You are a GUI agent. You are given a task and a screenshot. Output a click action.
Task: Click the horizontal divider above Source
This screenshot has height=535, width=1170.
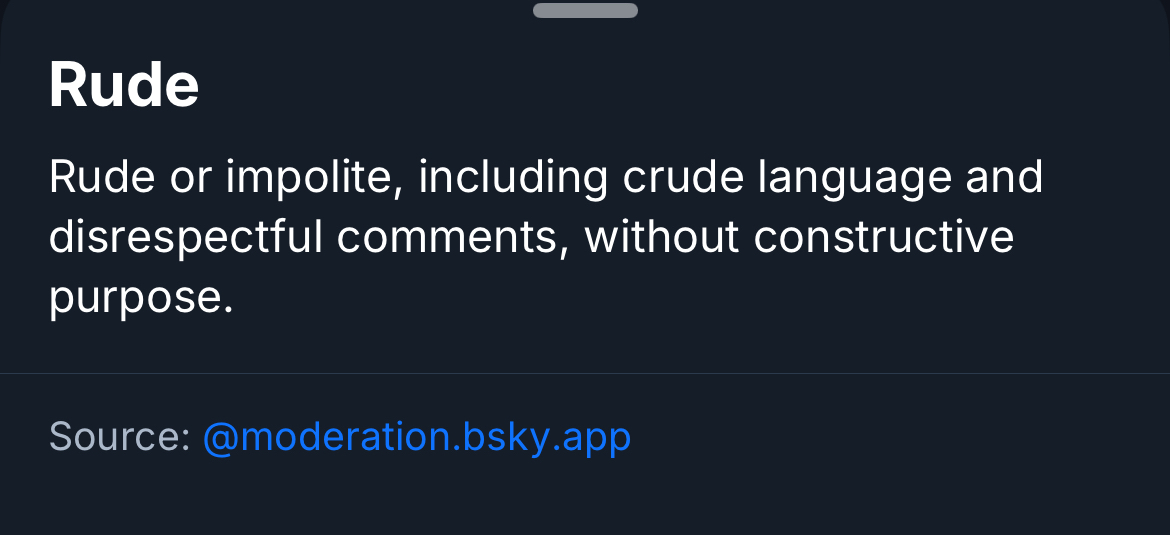point(585,374)
